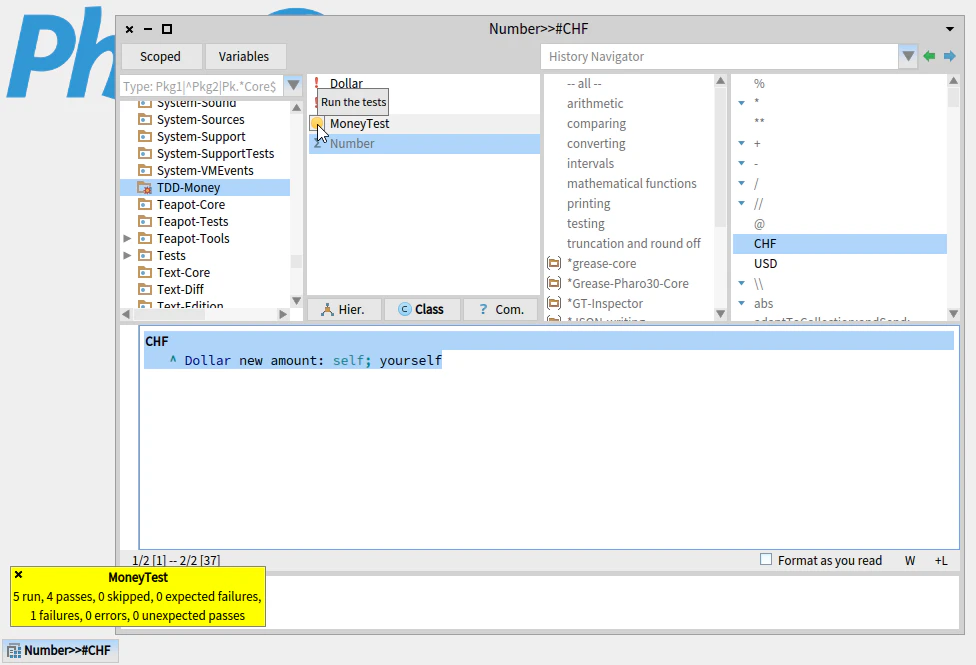The width and height of the screenshot is (976, 665).
Task: Enable Format as you read checkbox
Action: (x=766, y=559)
